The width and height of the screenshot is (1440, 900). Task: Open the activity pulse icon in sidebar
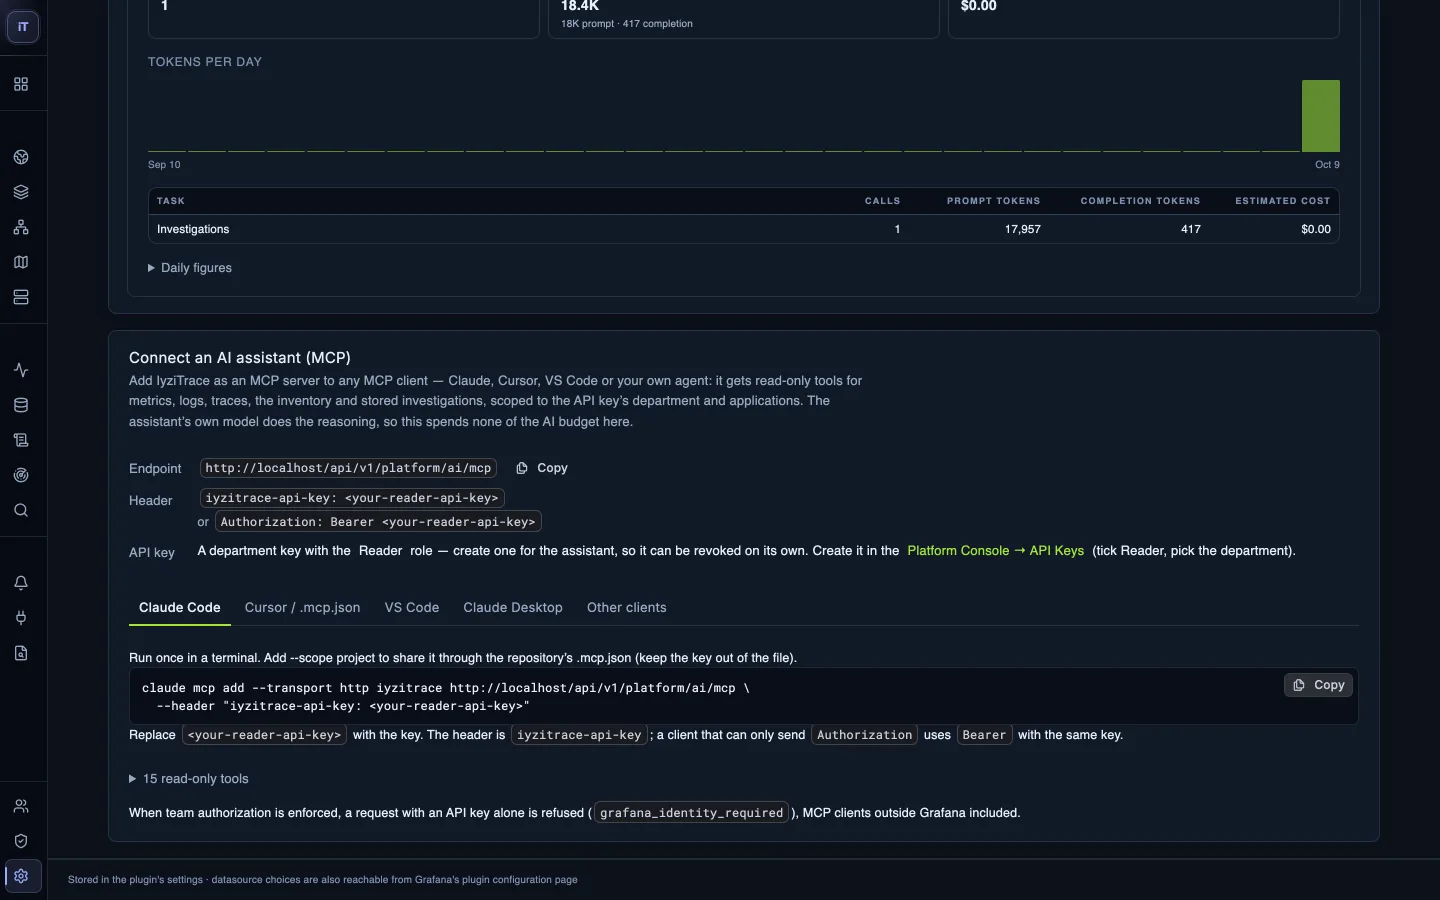pyautogui.click(x=21, y=370)
